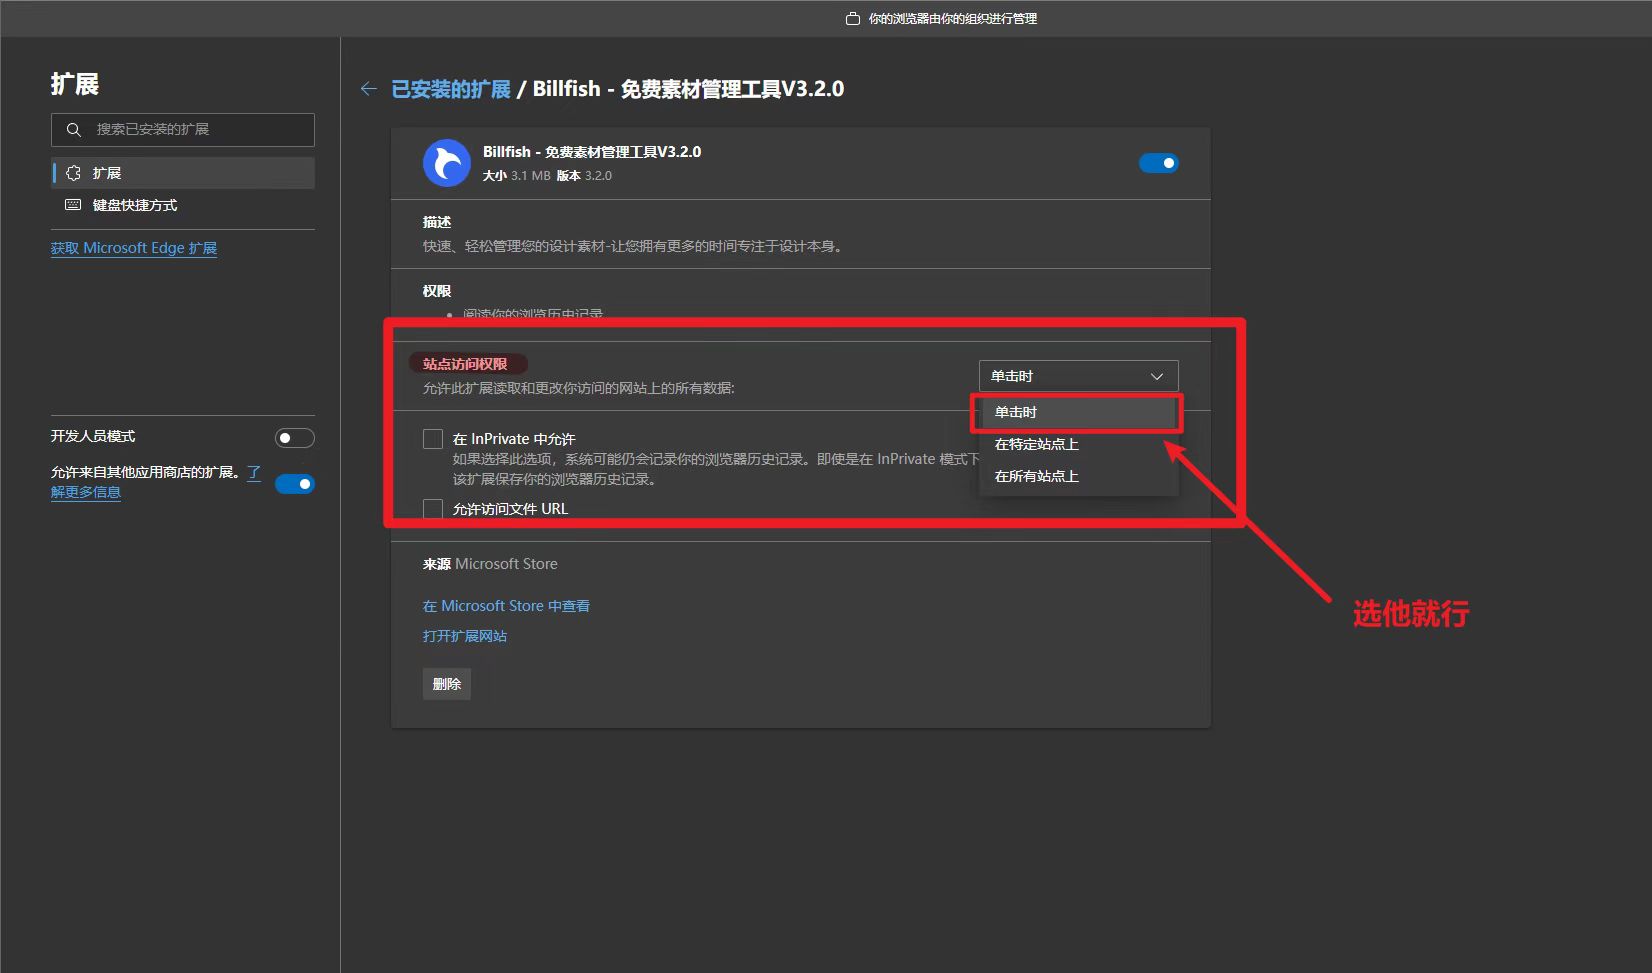Click the 开发人员模式 label

[93, 436]
